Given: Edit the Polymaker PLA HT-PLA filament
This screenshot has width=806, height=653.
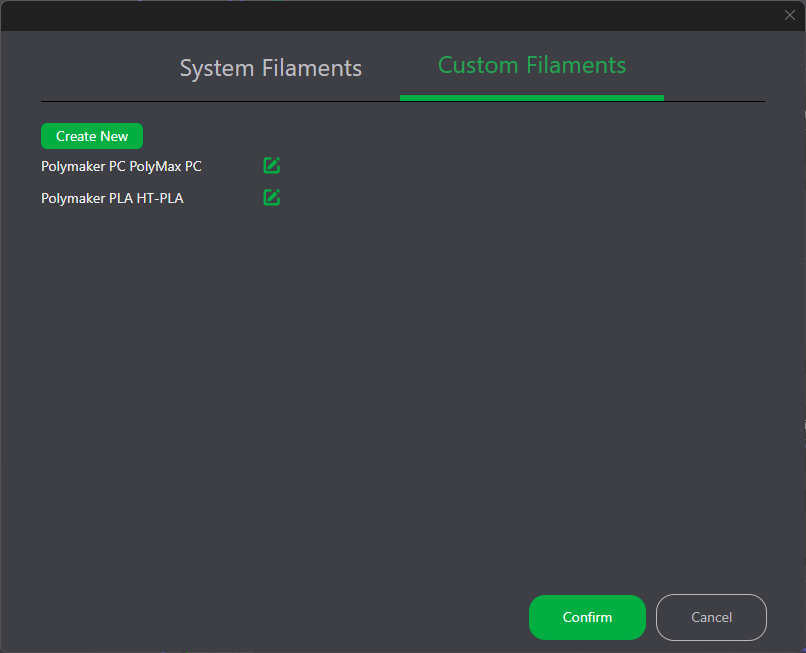Looking at the screenshot, I should click(x=271, y=197).
